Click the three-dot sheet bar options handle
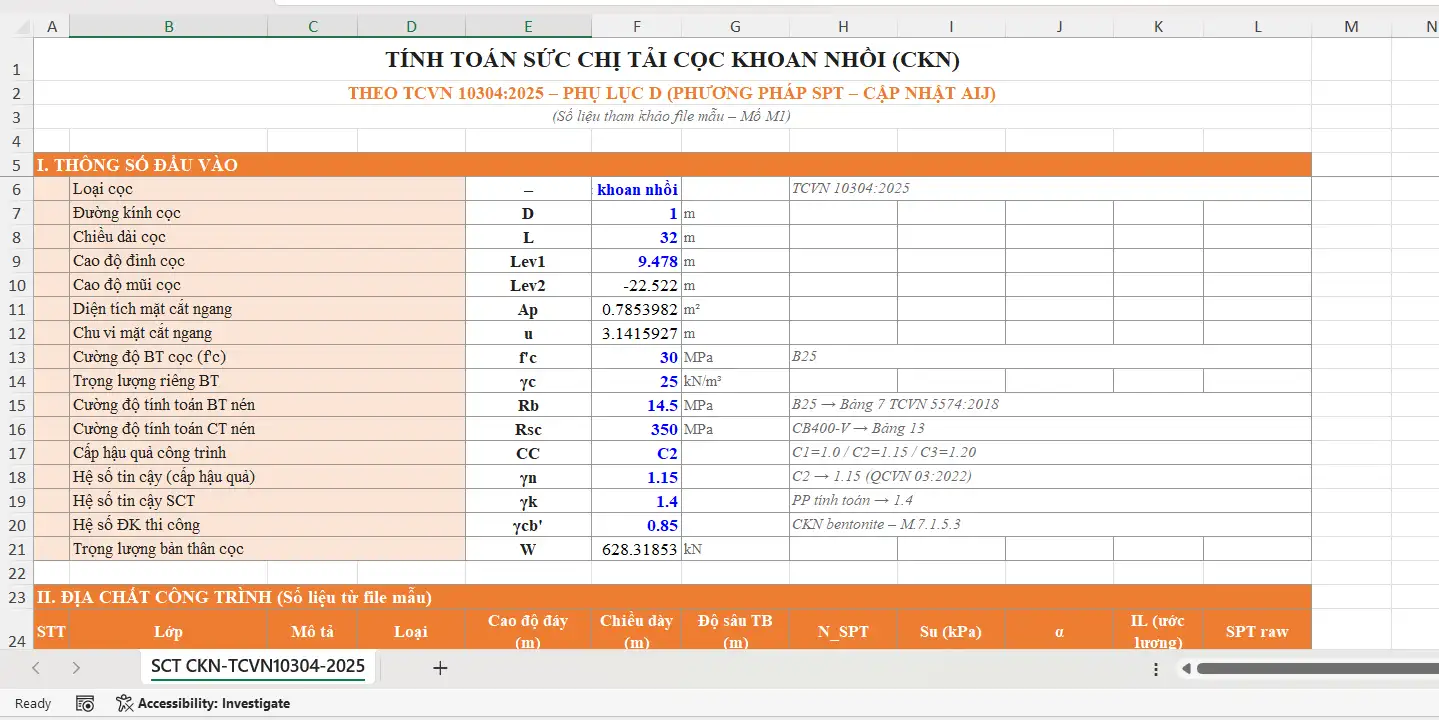 tap(1156, 669)
